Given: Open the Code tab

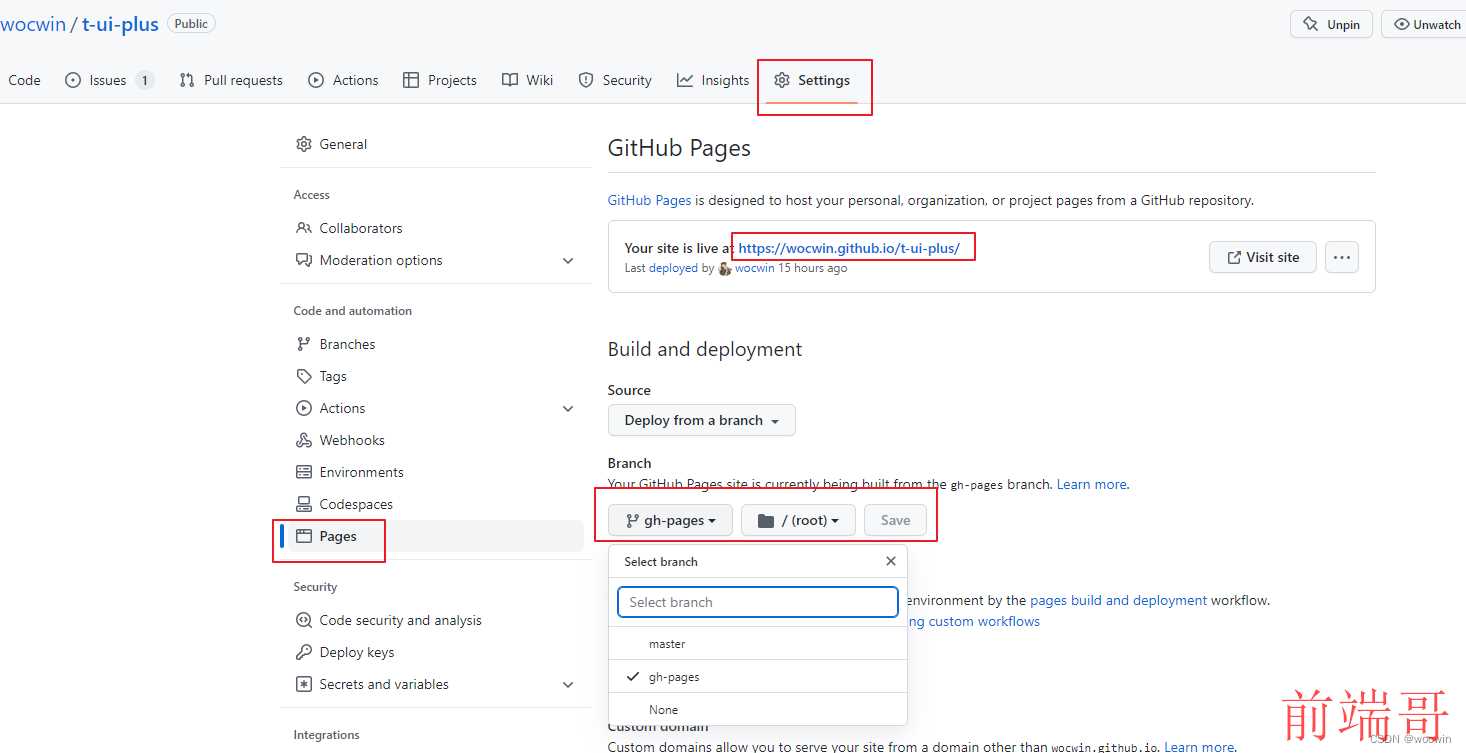Looking at the screenshot, I should point(24,80).
